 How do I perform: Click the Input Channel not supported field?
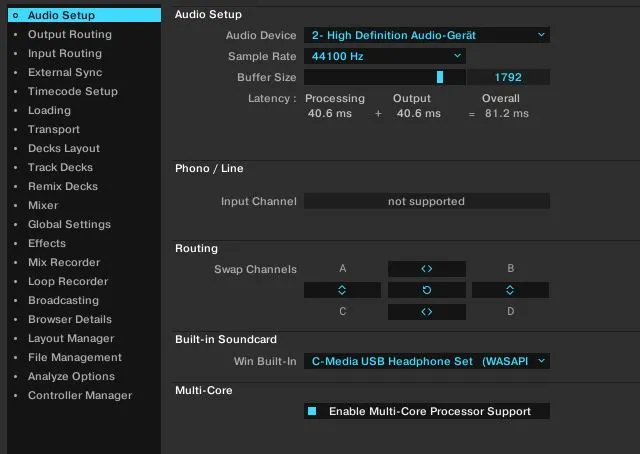point(426,201)
